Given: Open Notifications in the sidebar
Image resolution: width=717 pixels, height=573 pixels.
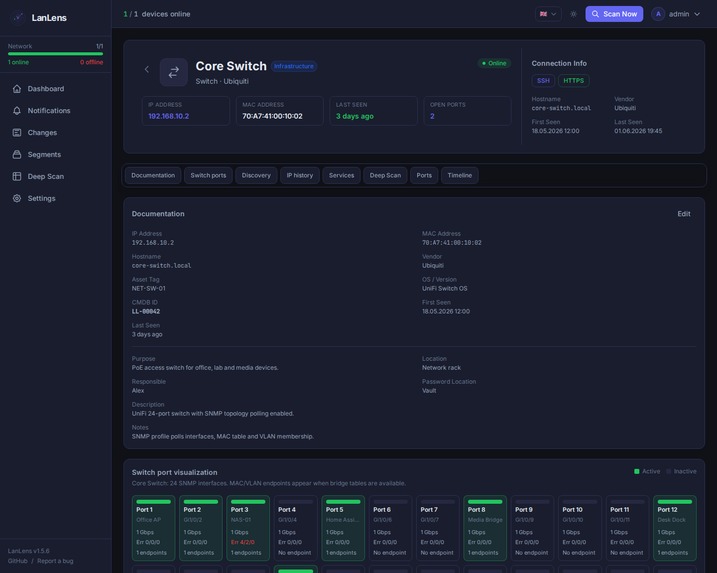Looking at the screenshot, I should 56,111.
